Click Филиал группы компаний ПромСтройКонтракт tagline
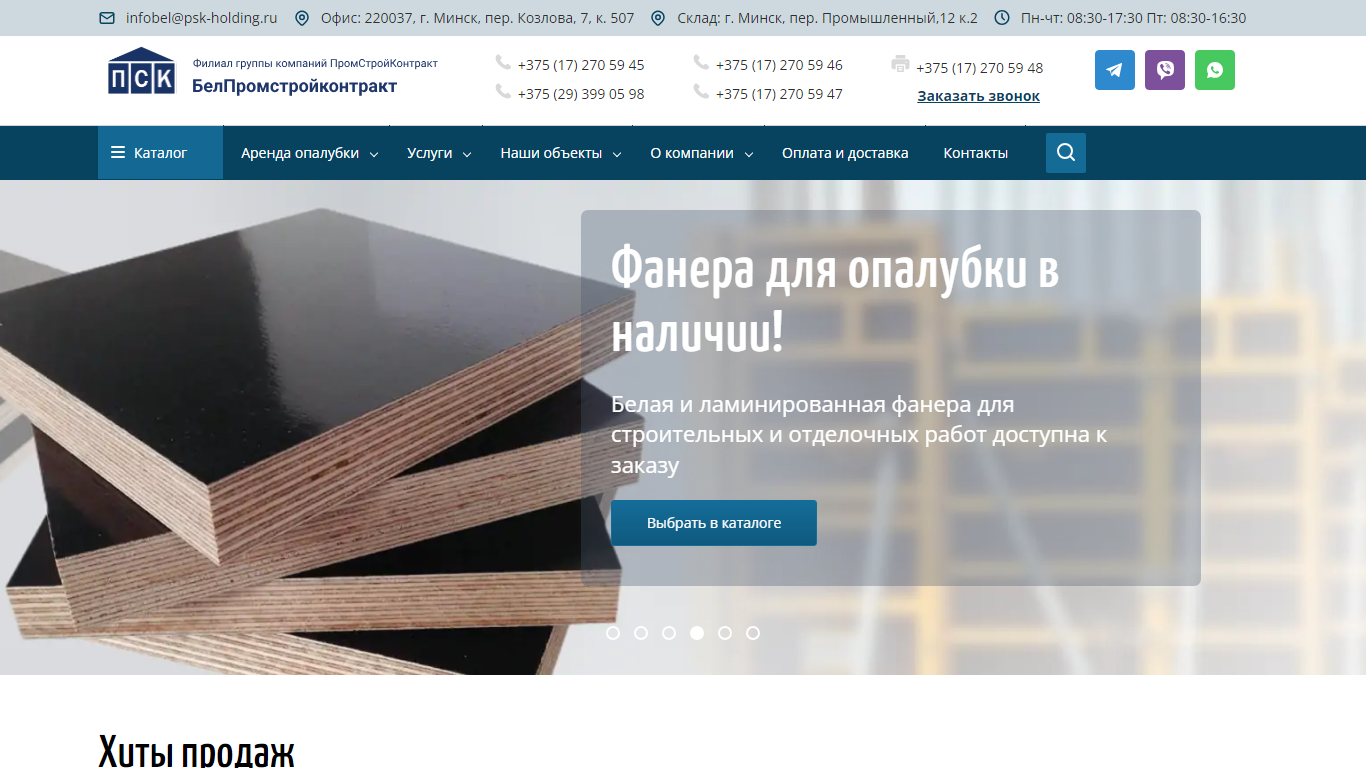1366x768 pixels. [x=315, y=63]
